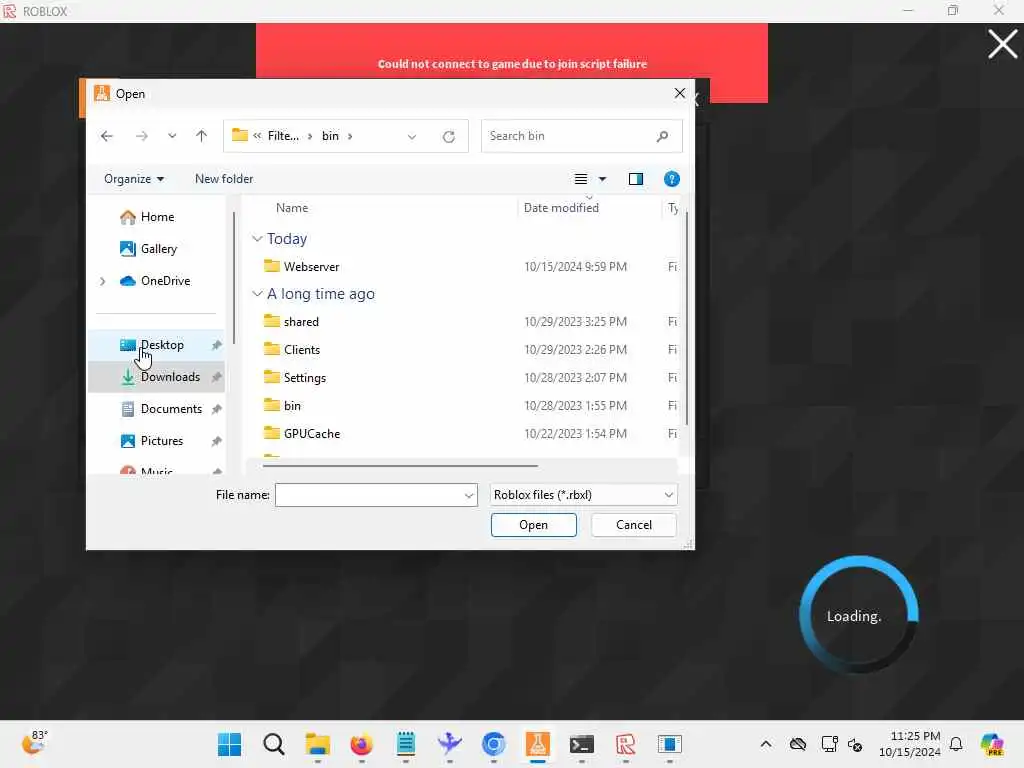Screen dimensions: 1024x768
Task: Click New folder button
Action: (x=224, y=179)
